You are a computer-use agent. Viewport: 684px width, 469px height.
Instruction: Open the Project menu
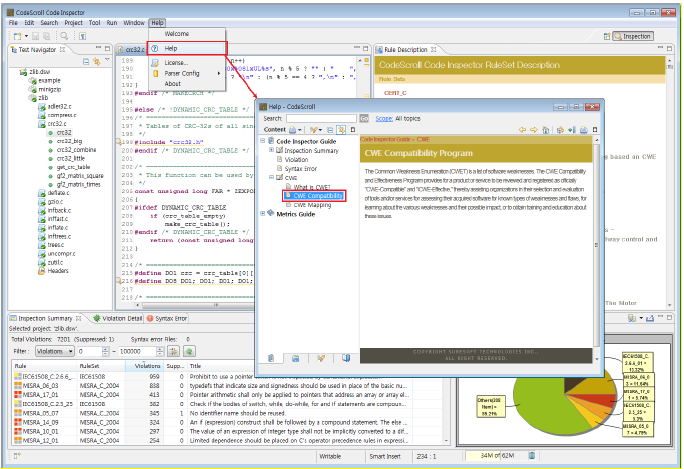(73, 23)
